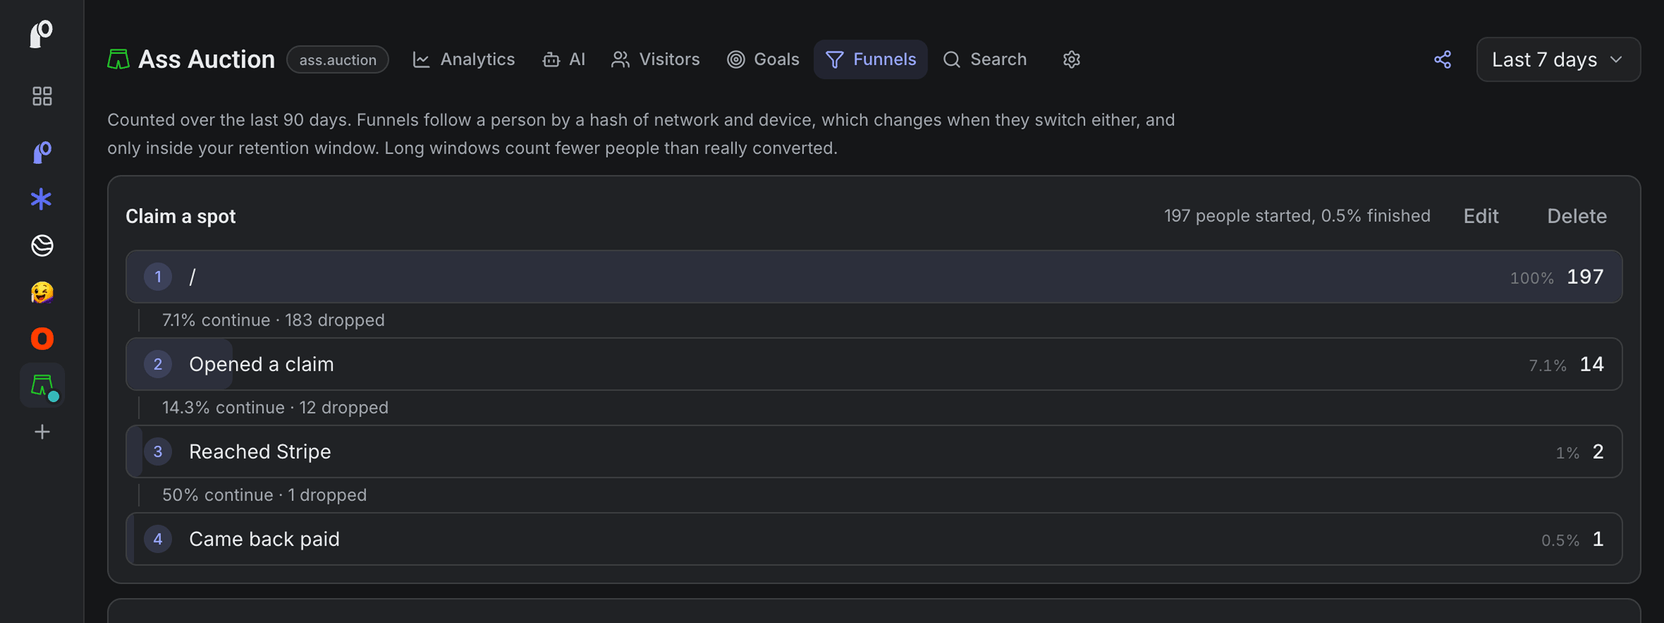
Task: Click the green Ass Auction header icon
Action: [x=118, y=60]
